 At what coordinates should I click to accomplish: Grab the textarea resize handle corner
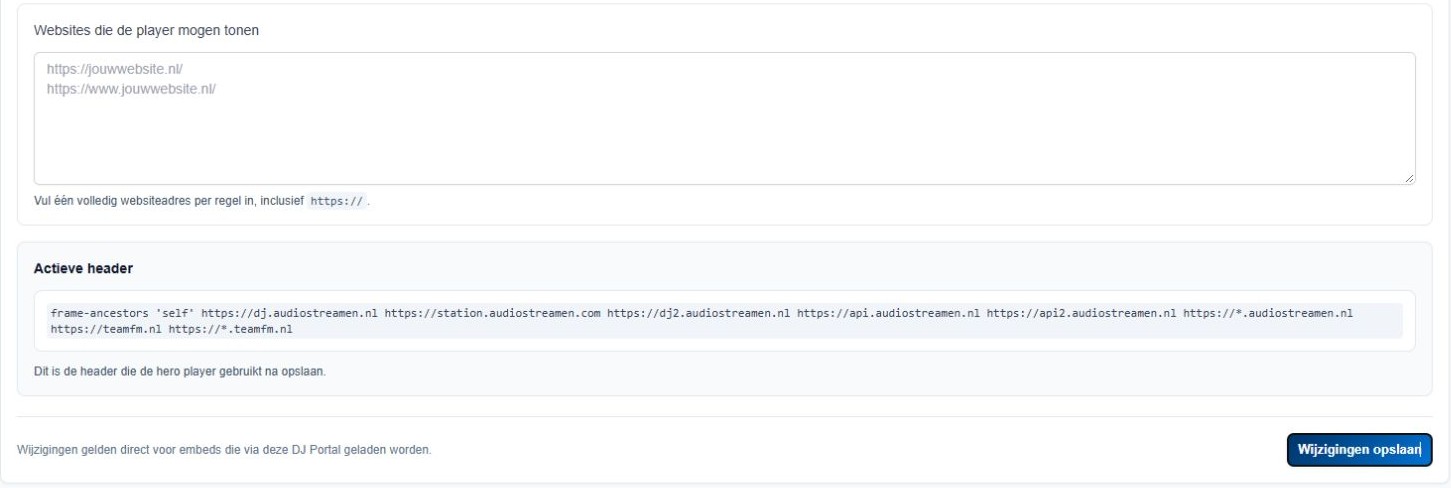tap(1408, 178)
